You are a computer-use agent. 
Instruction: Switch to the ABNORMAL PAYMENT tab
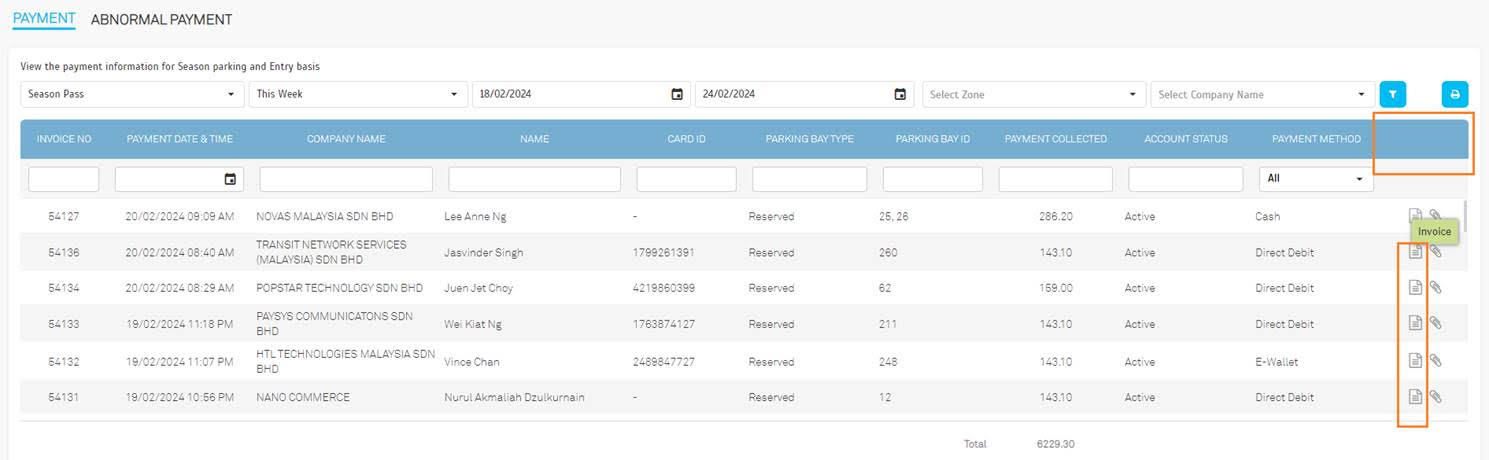[161, 19]
